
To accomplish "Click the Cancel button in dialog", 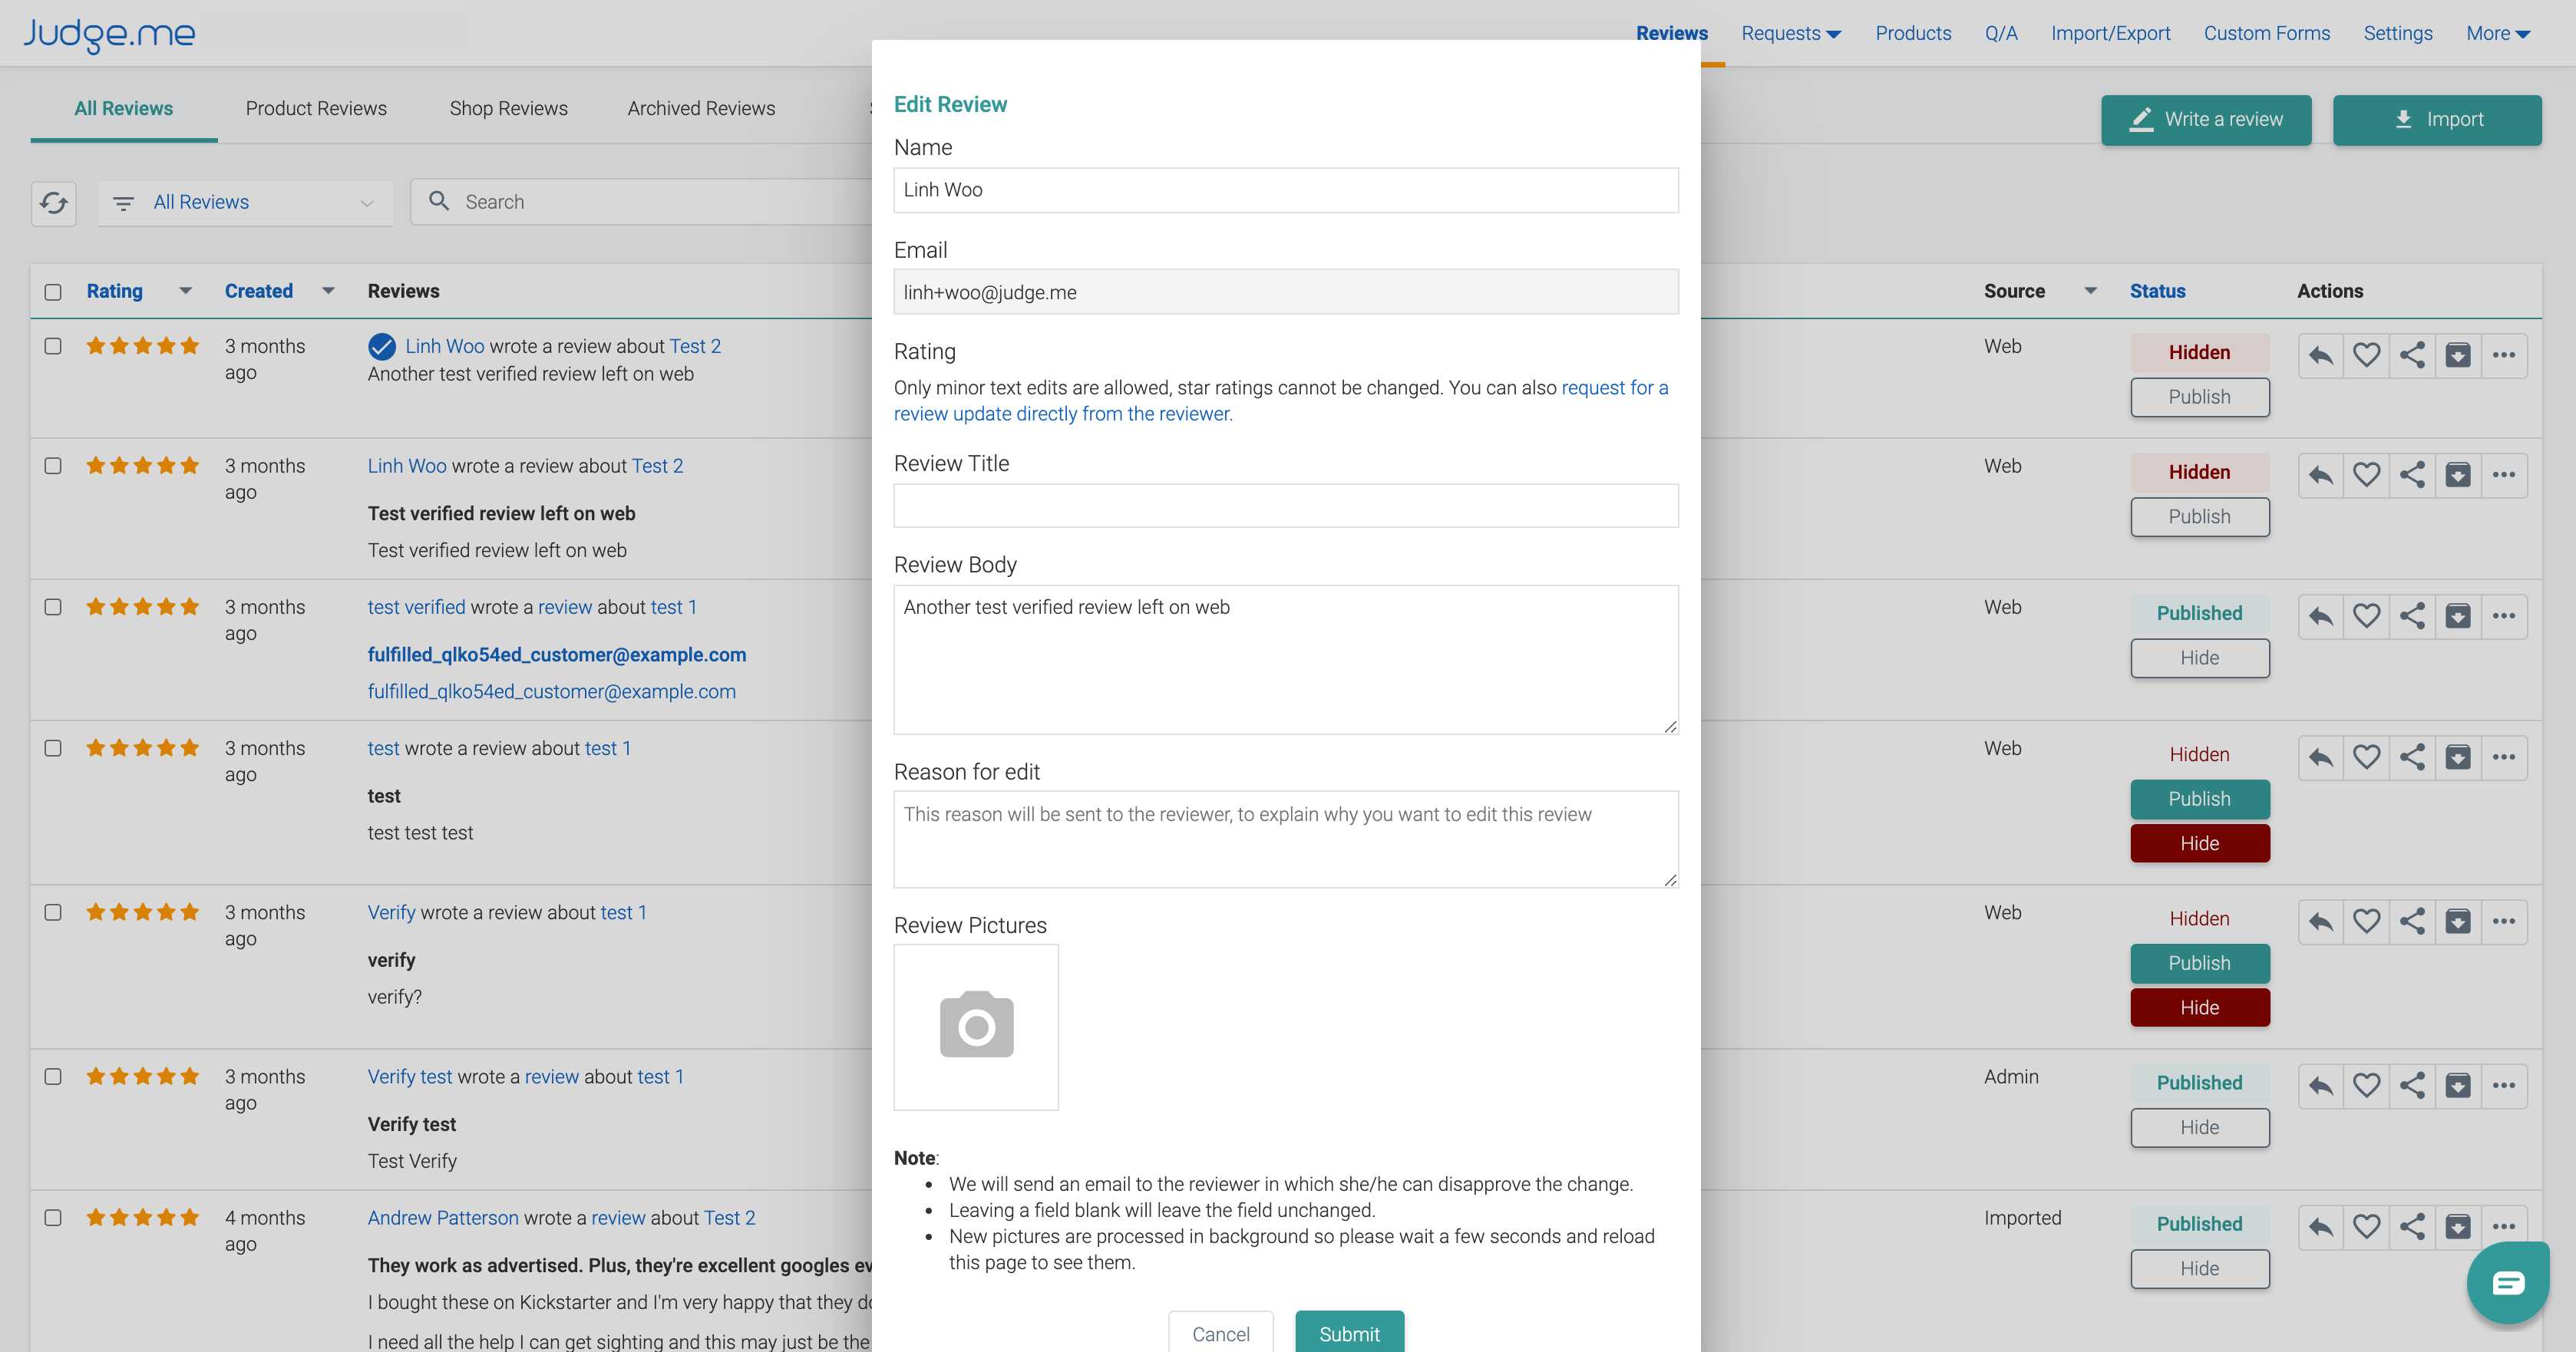I will pyautogui.click(x=1221, y=1332).
